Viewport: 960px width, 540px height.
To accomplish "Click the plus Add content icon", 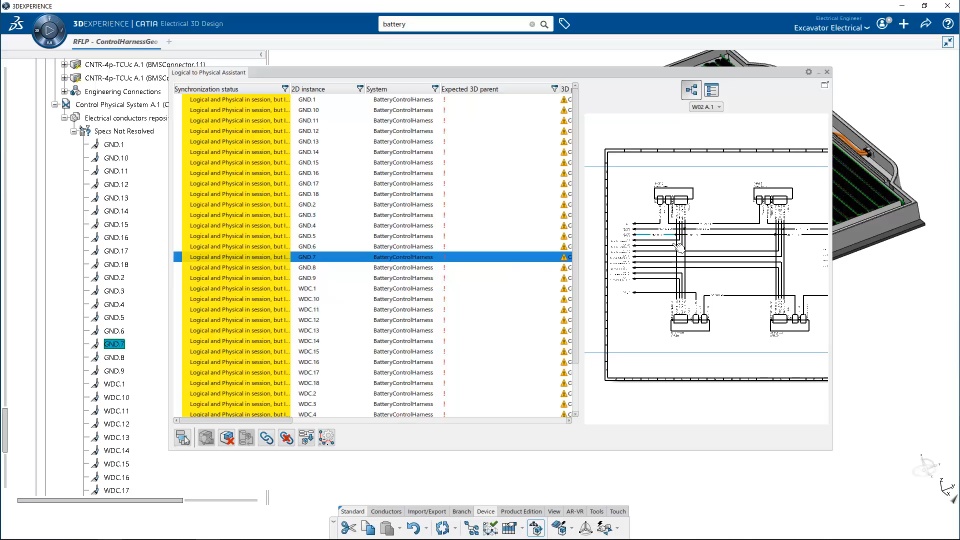I will (904, 24).
